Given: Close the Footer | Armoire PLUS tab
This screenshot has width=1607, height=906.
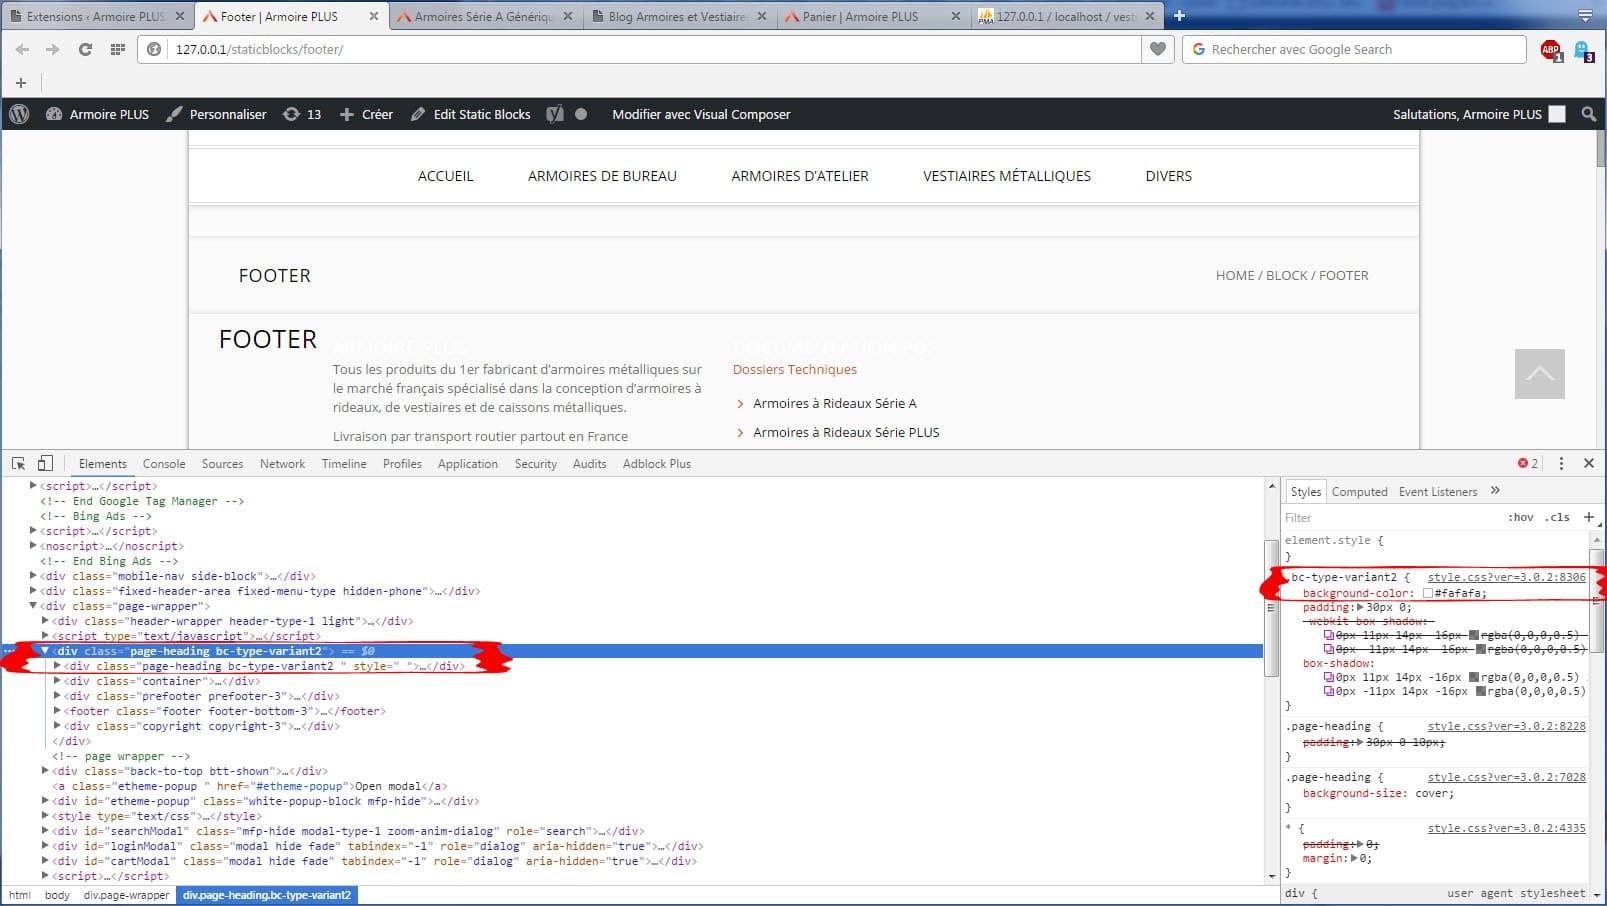Looking at the screenshot, I should 374,16.
